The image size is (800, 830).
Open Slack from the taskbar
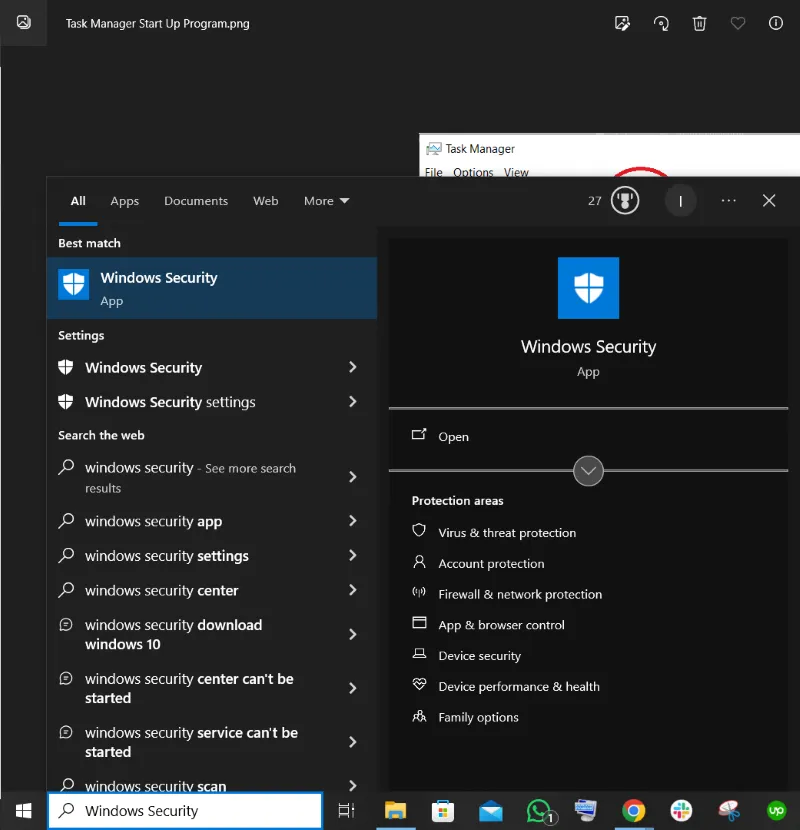(x=681, y=810)
